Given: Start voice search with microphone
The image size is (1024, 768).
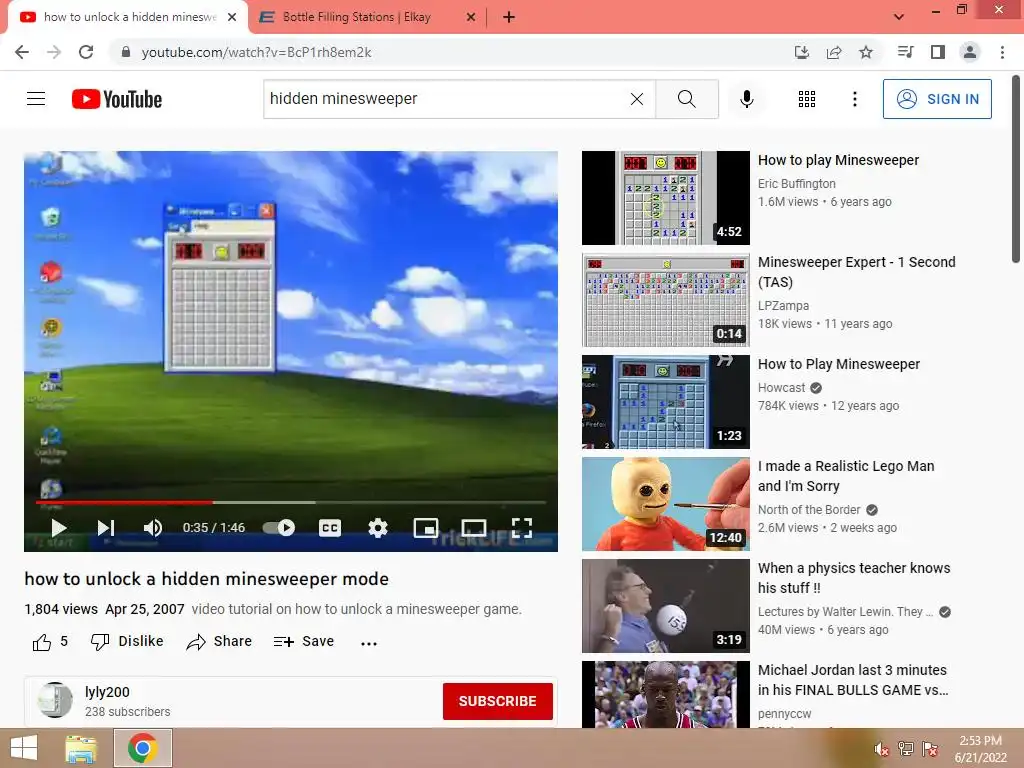Looking at the screenshot, I should point(747,99).
